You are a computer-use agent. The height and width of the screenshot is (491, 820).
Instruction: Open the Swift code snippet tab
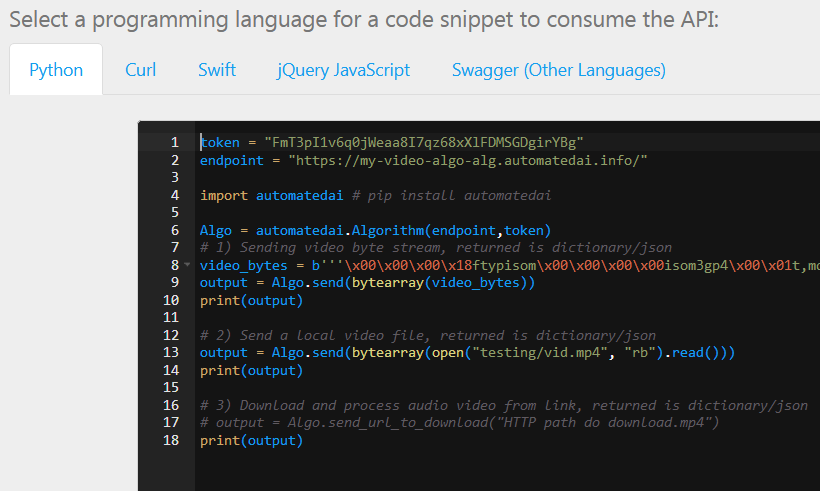click(x=217, y=70)
